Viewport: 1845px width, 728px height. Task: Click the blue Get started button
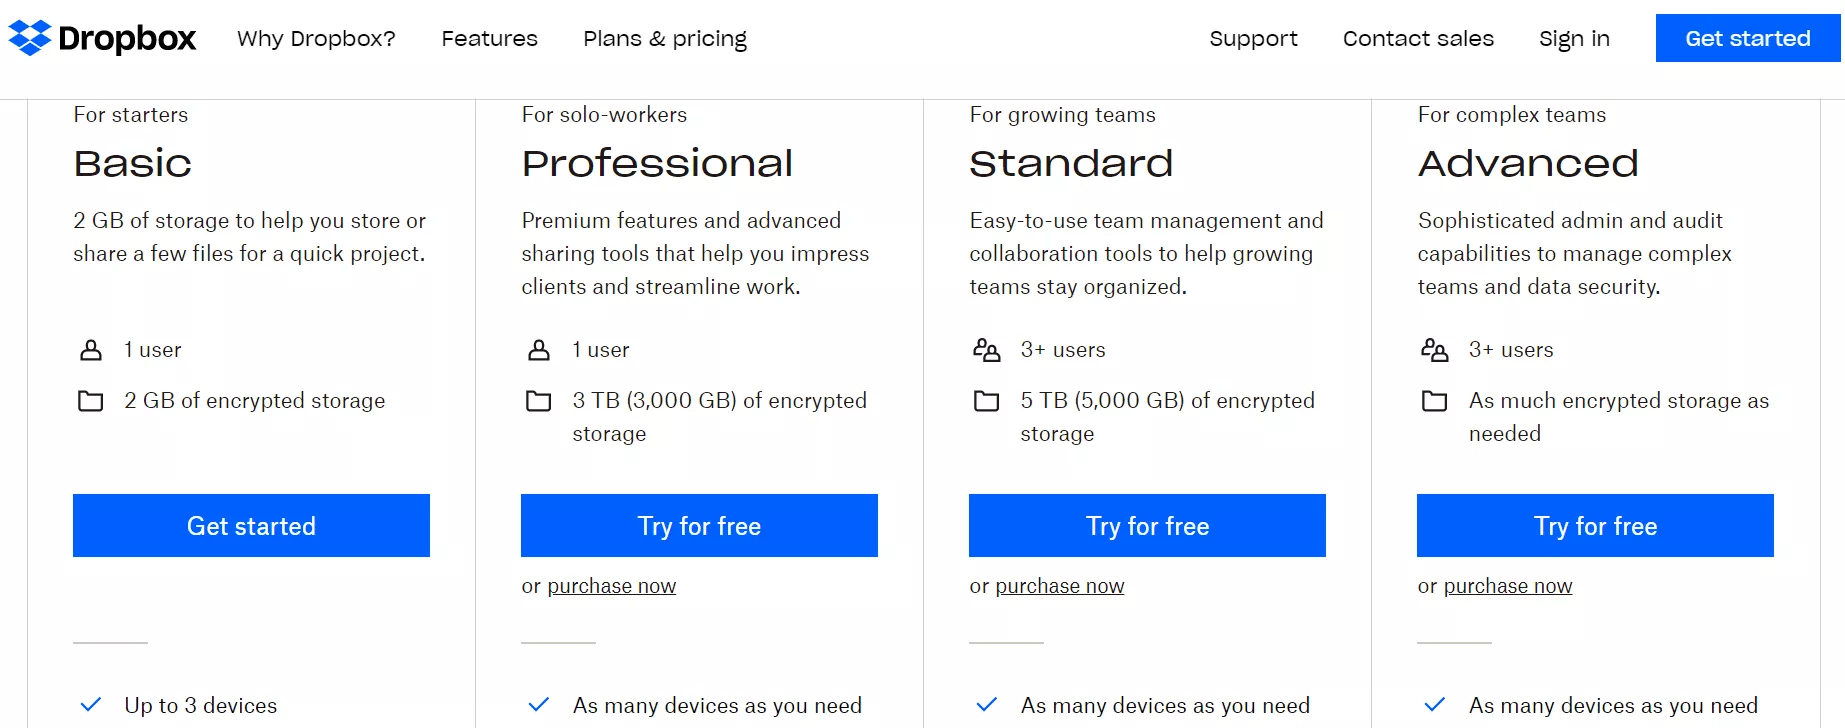click(1747, 37)
